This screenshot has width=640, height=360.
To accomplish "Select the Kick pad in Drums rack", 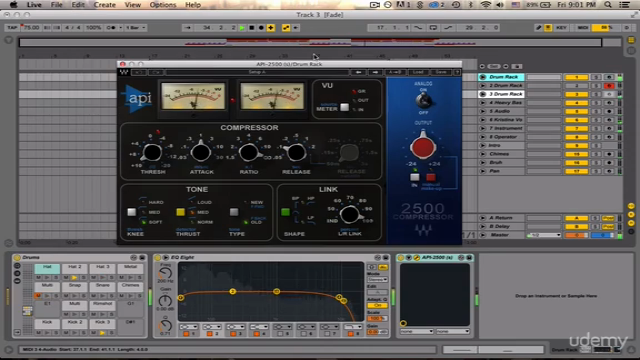I will point(47,323).
